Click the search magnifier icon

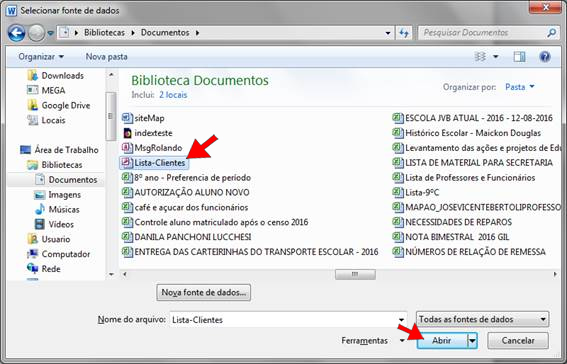551,33
